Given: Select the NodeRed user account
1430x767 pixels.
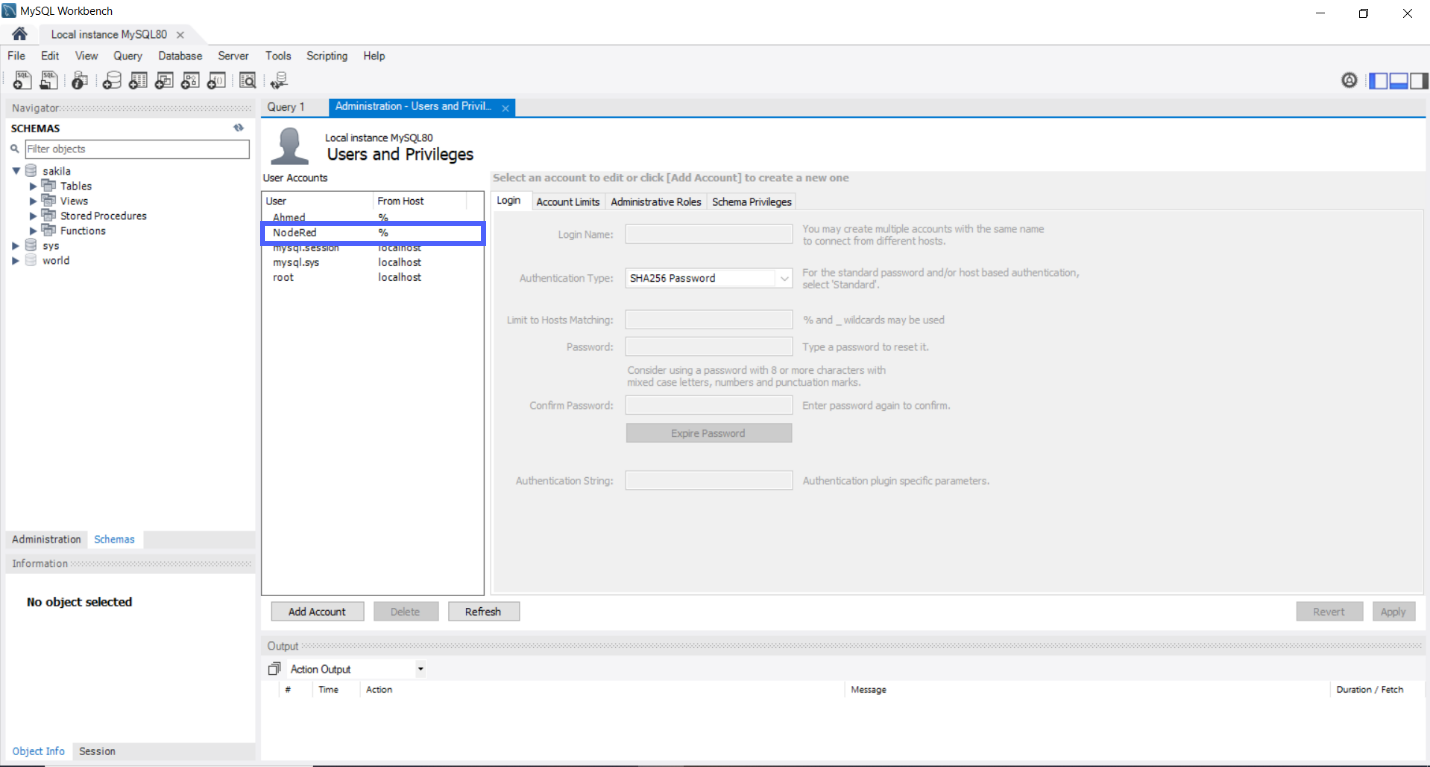Looking at the screenshot, I should coord(372,233).
